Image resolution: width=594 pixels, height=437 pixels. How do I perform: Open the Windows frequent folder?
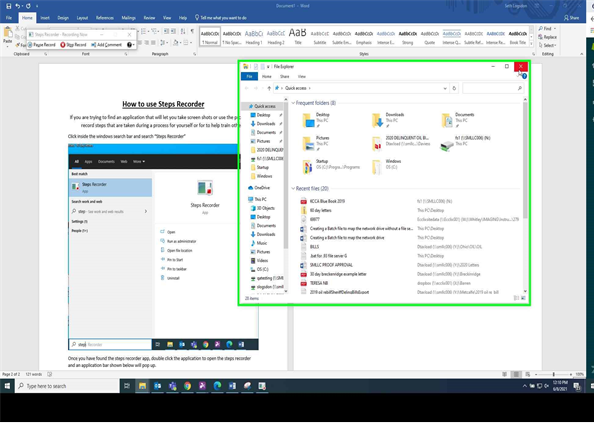pos(386,167)
